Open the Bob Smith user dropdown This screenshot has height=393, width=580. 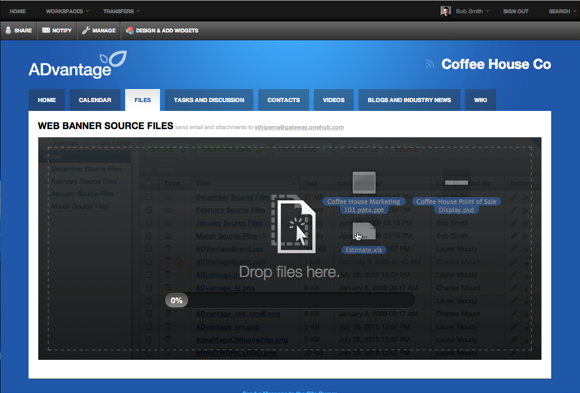(x=472, y=11)
